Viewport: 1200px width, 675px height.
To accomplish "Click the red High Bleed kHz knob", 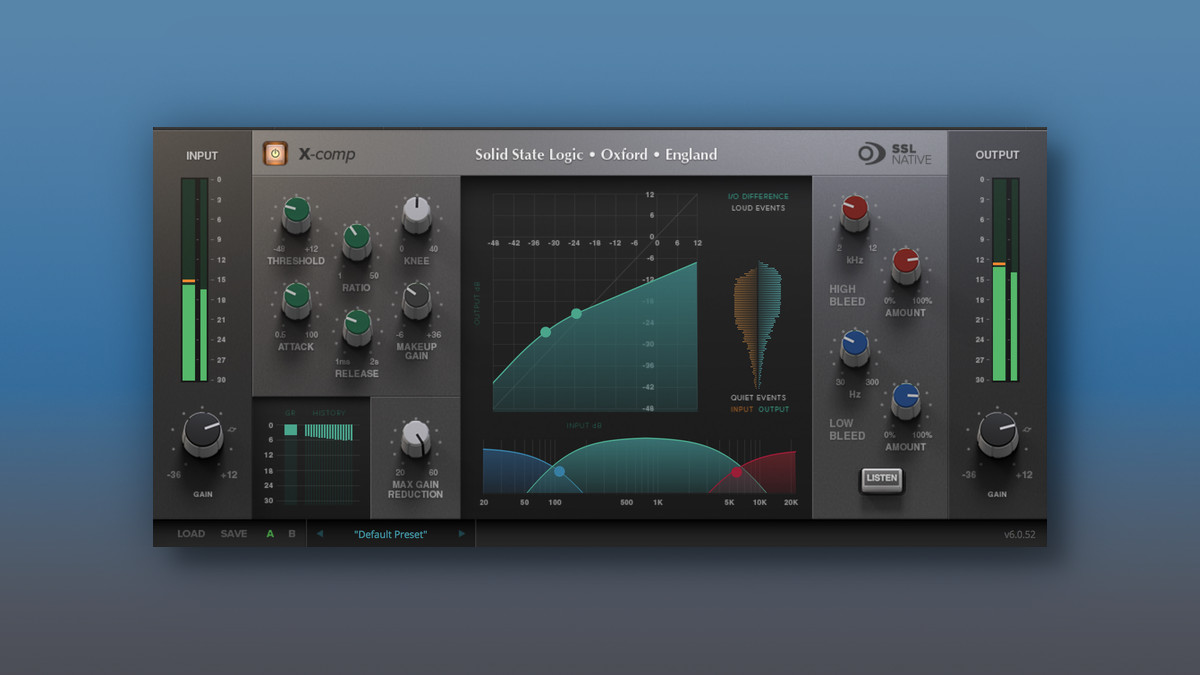I will pyautogui.click(x=854, y=210).
